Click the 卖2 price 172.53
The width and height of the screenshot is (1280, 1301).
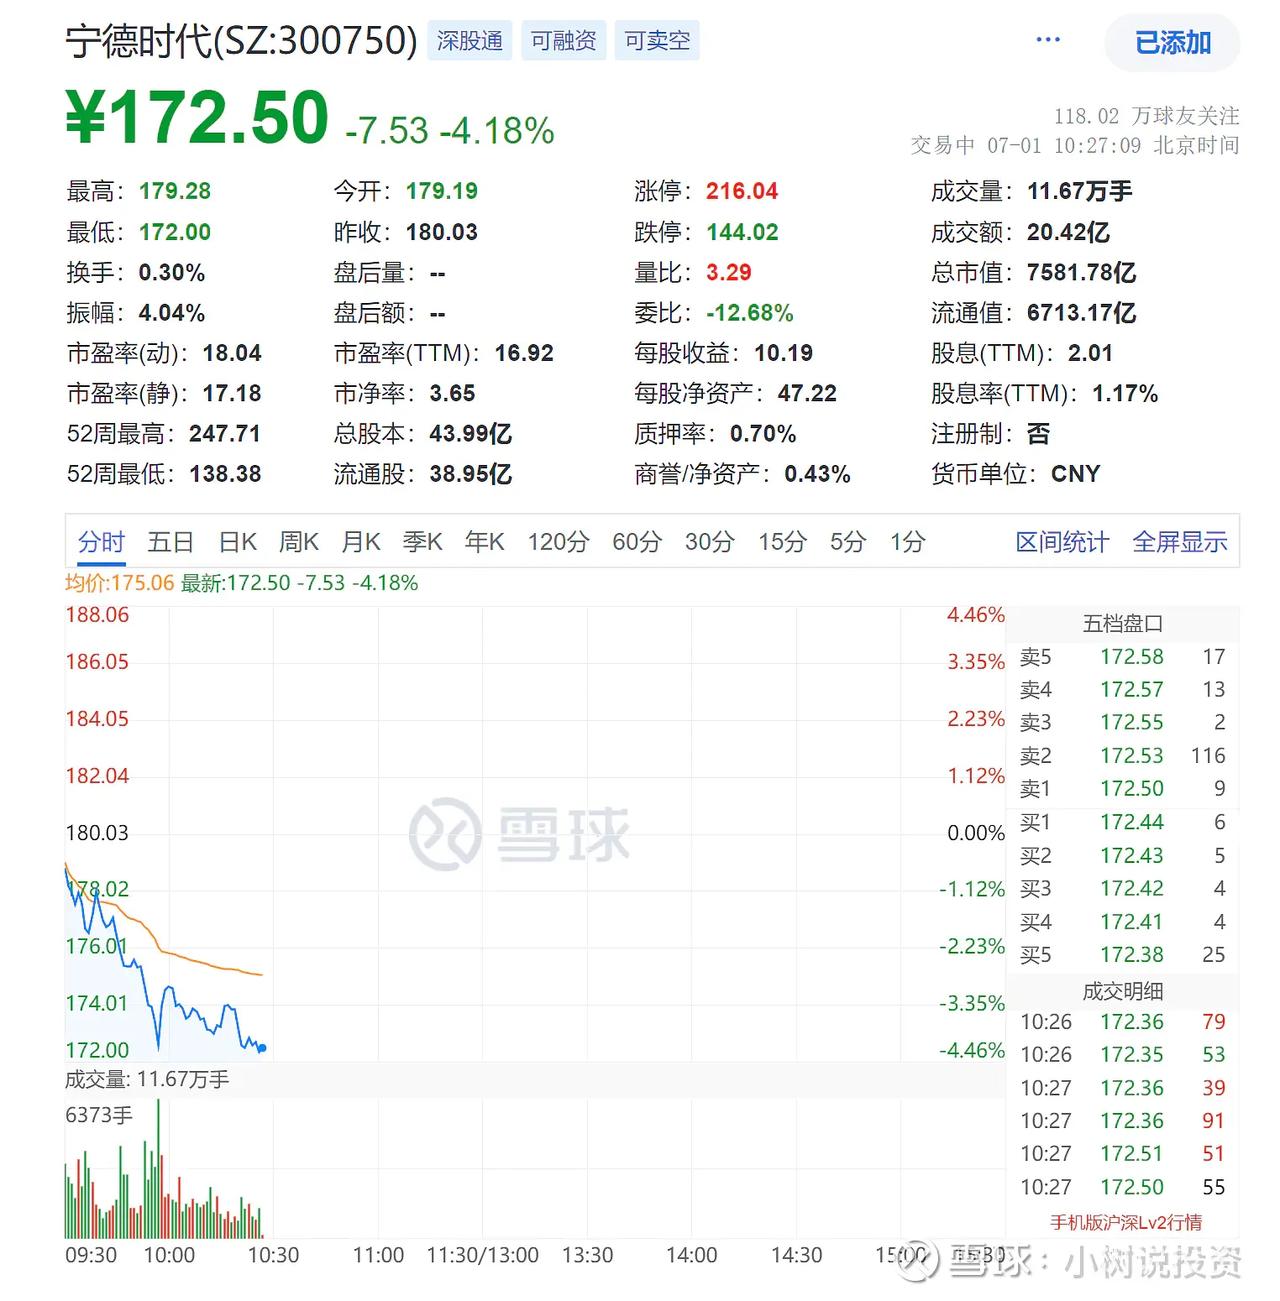coord(1132,756)
